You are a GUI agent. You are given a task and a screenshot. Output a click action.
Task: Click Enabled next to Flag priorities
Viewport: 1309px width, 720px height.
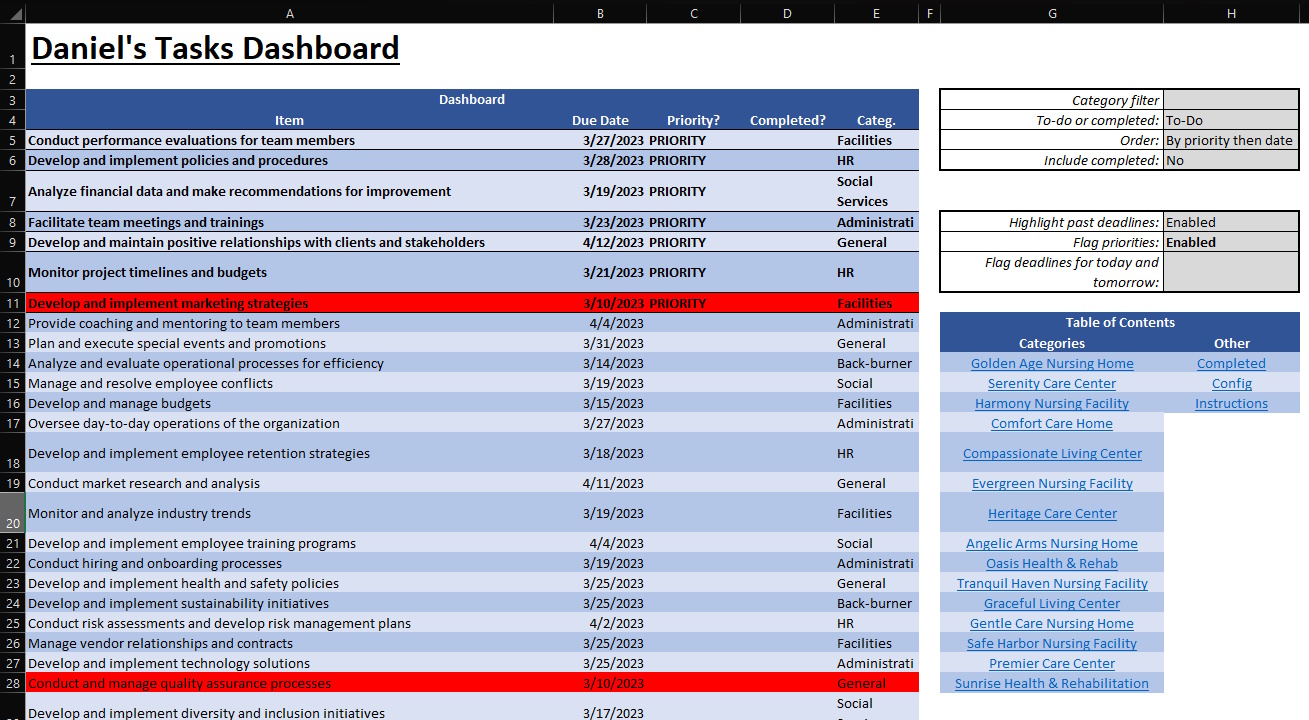tap(1231, 242)
